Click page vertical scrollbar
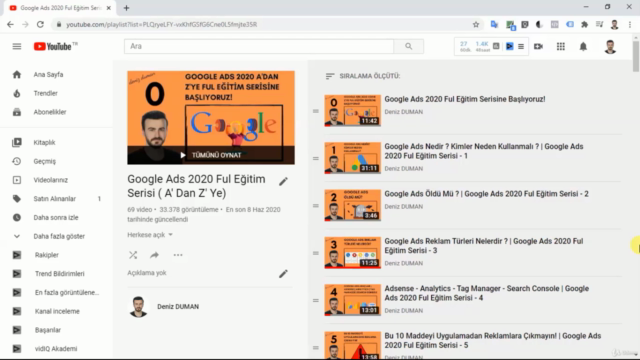The image size is (640, 360). pos(636,57)
